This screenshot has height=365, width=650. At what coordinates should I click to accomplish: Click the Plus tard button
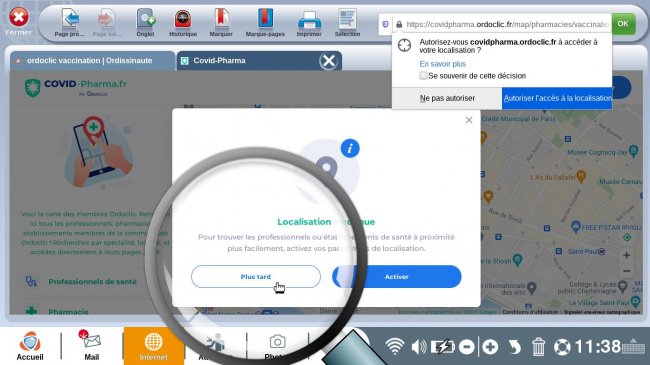(255, 277)
